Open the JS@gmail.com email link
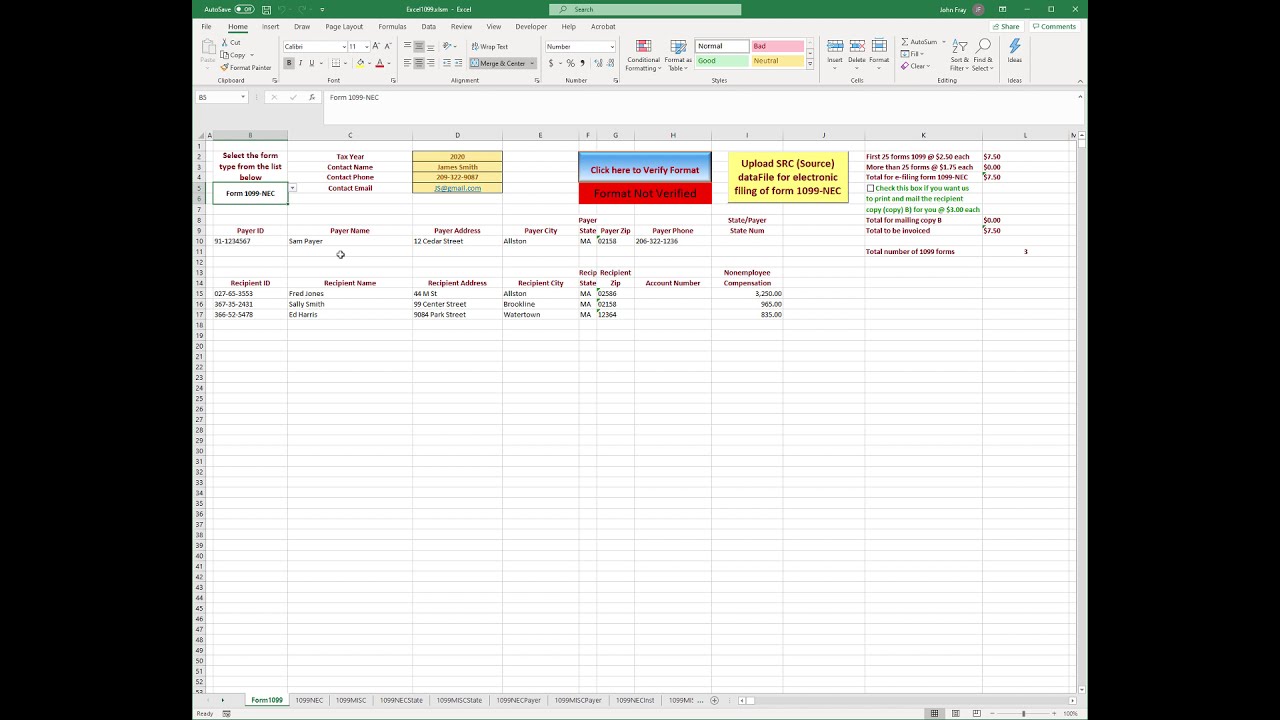 [x=457, y=188]
